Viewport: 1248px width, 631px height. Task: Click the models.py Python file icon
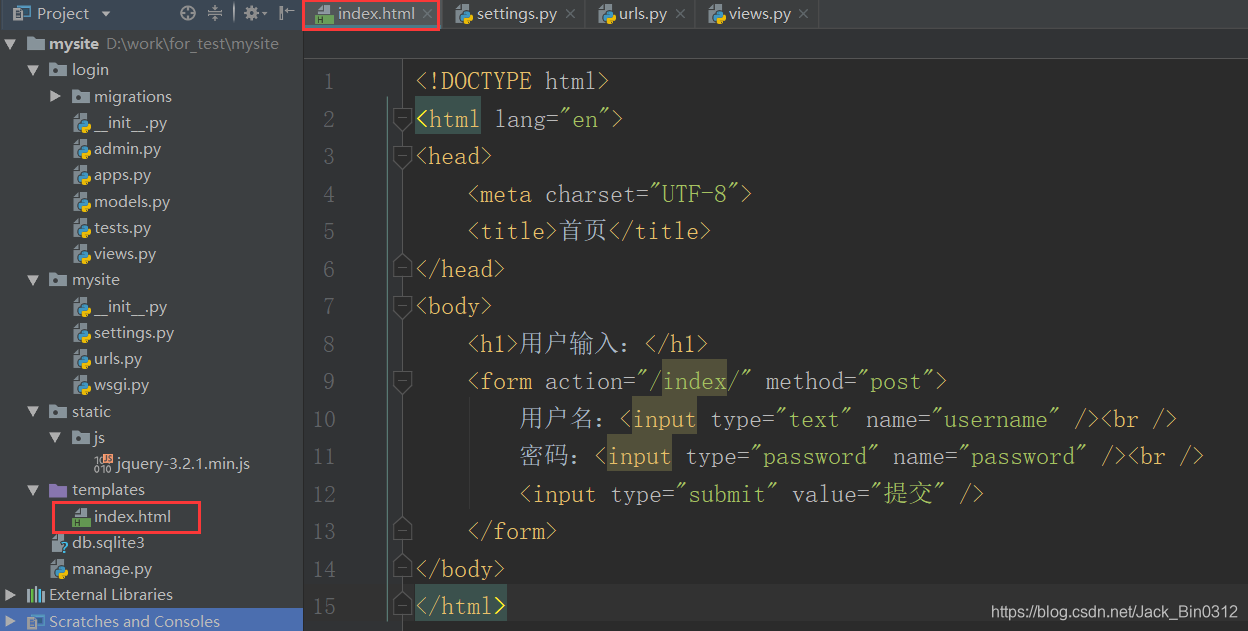tap(82, 202)
